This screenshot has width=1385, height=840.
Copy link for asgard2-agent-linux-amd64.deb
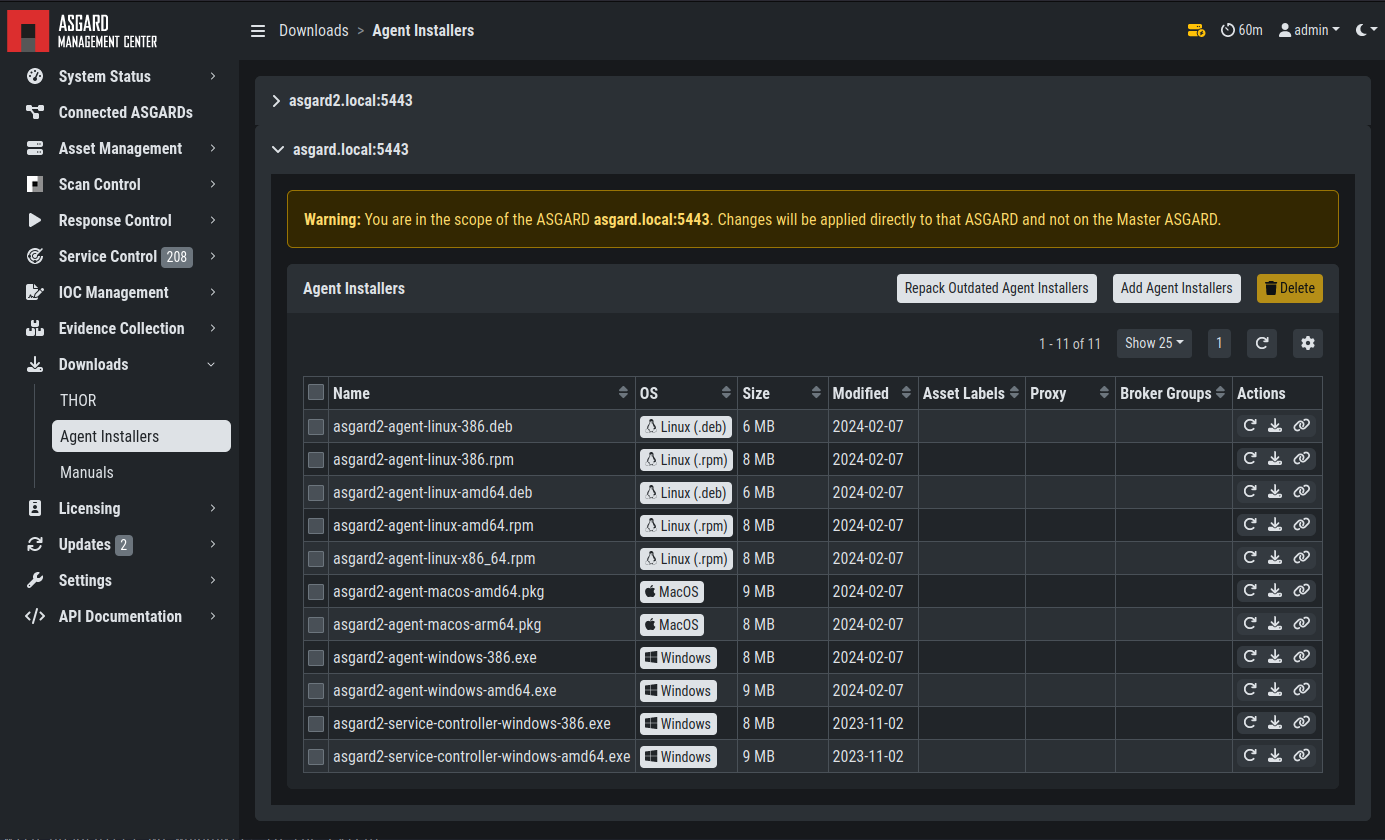(x=1301, y=492)
